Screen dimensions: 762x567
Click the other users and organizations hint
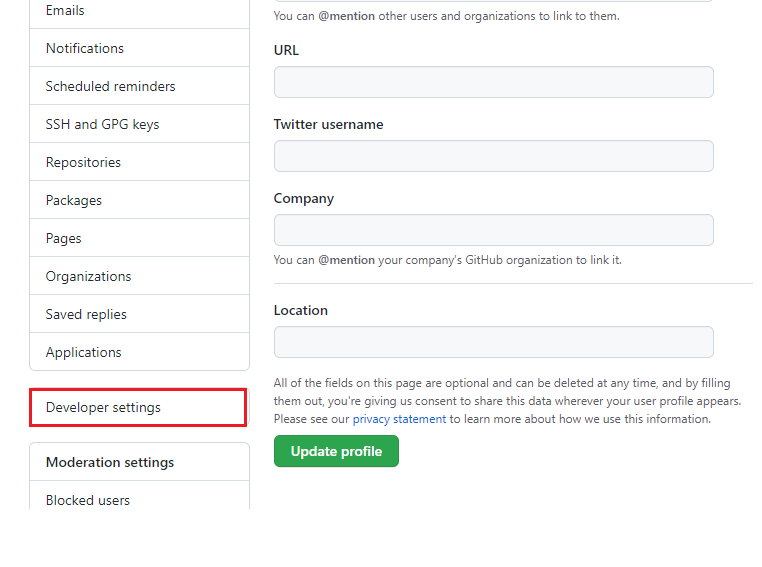[x=447, y=16]
